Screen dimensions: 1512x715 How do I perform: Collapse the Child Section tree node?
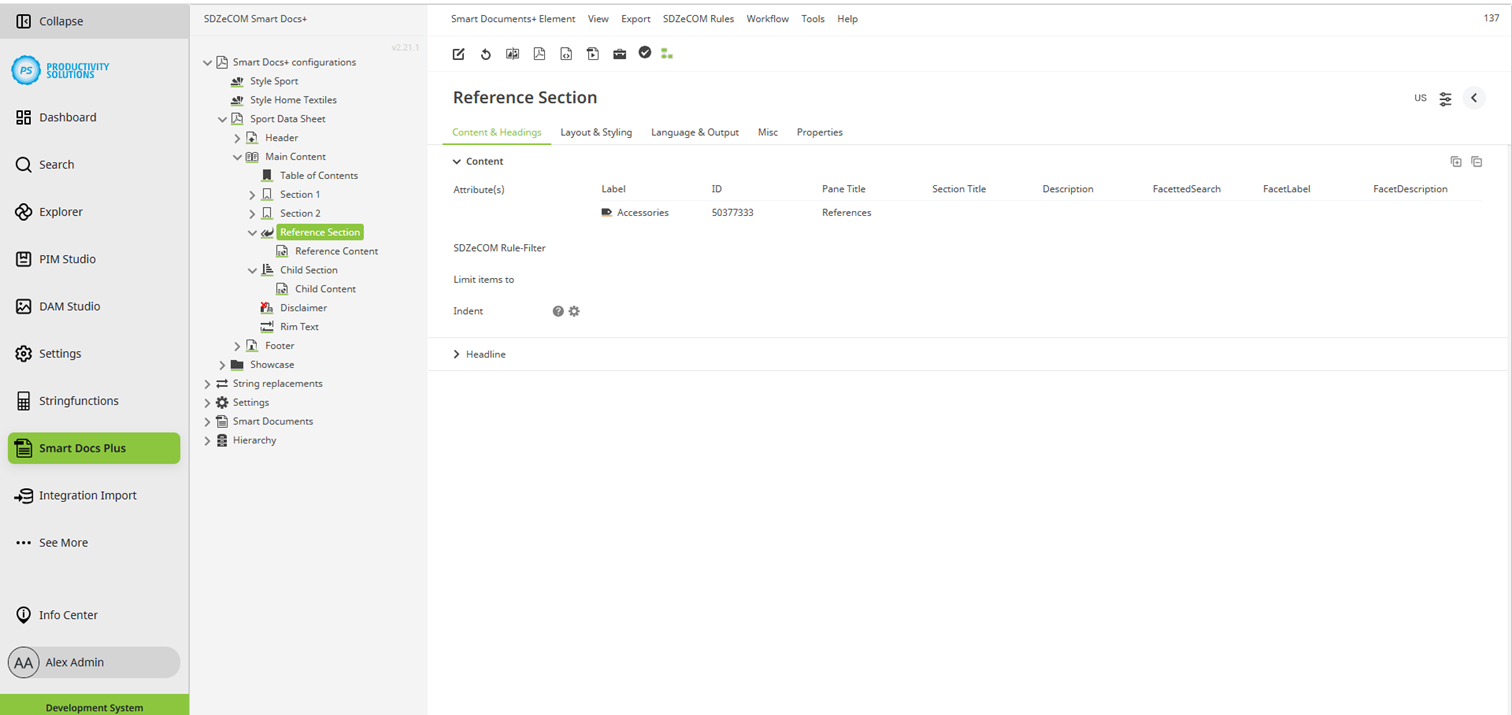tap(252, 270)
